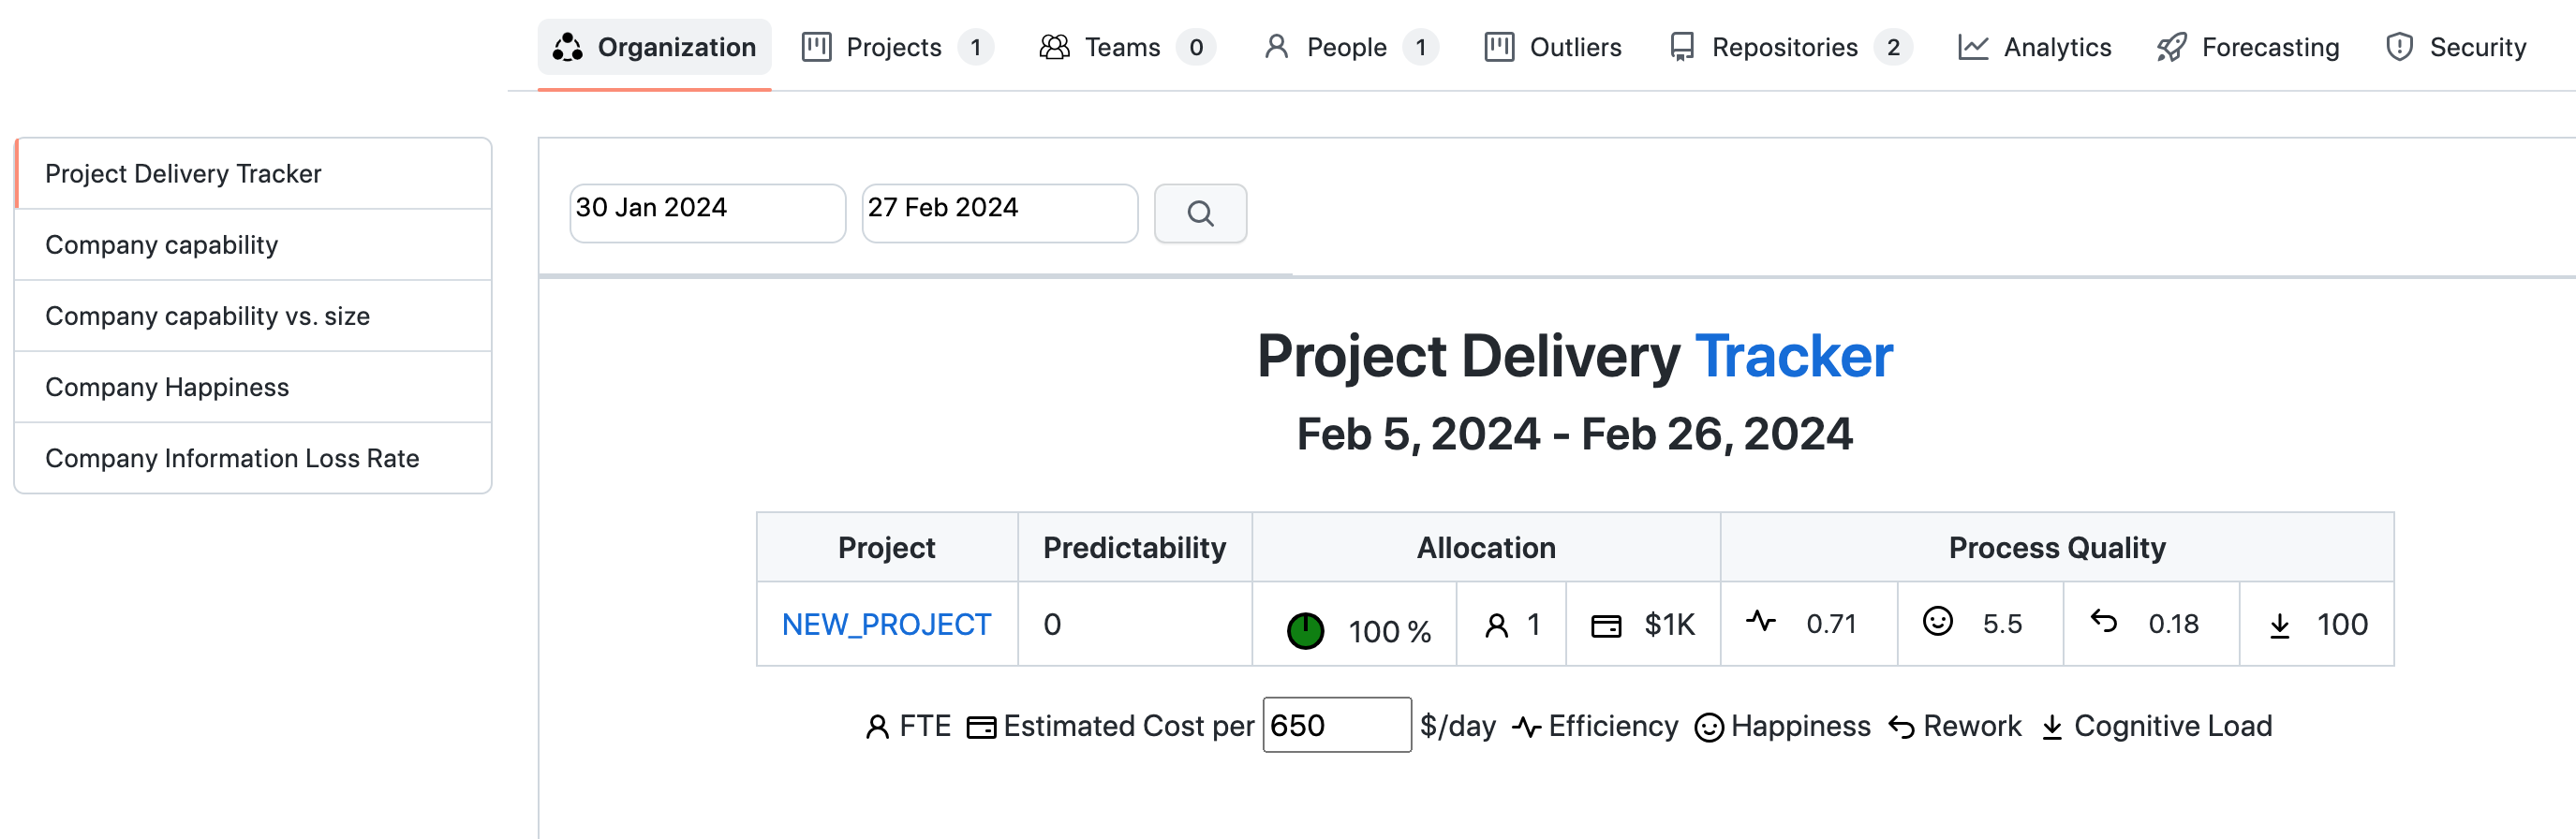
Task: Click the cognitive load value 100
Action: 2342,625
